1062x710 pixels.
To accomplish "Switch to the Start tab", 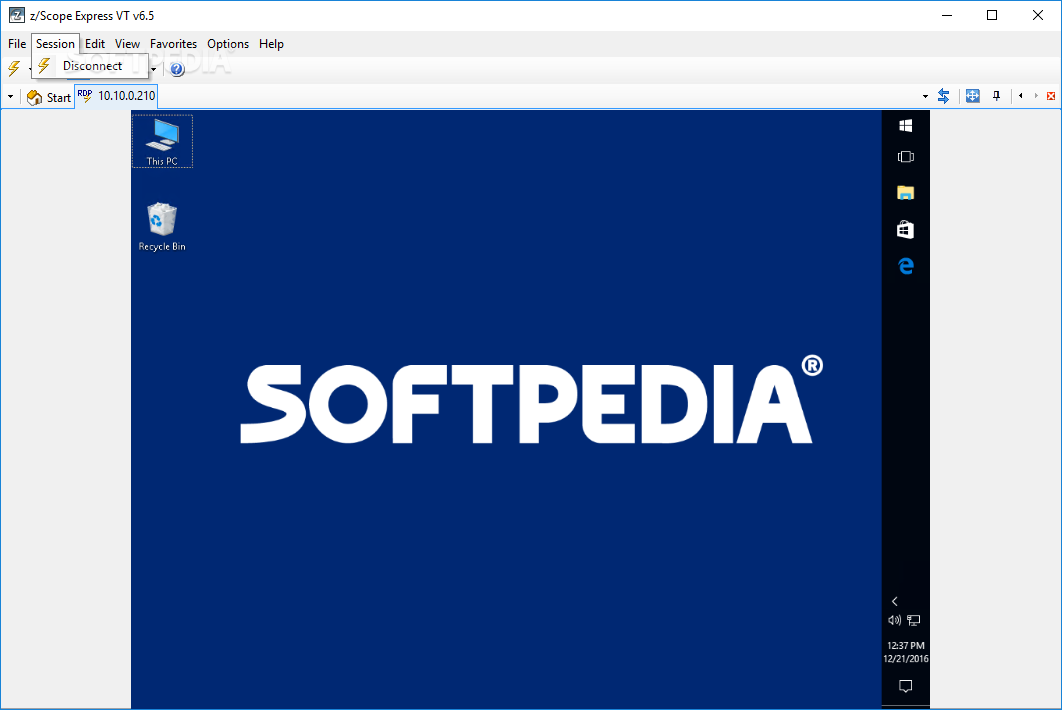I will pos(49,98).
